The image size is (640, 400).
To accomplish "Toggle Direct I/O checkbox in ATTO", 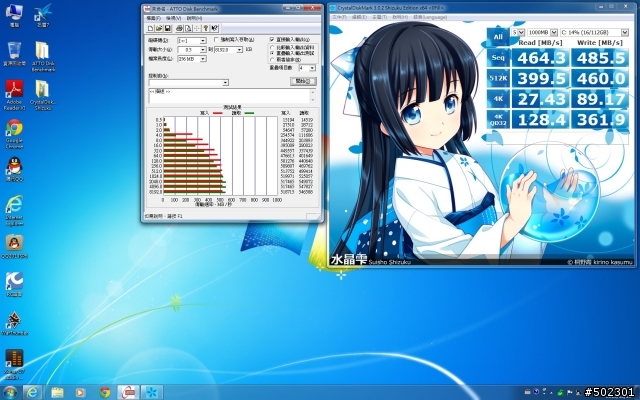I will pos(272,39).
